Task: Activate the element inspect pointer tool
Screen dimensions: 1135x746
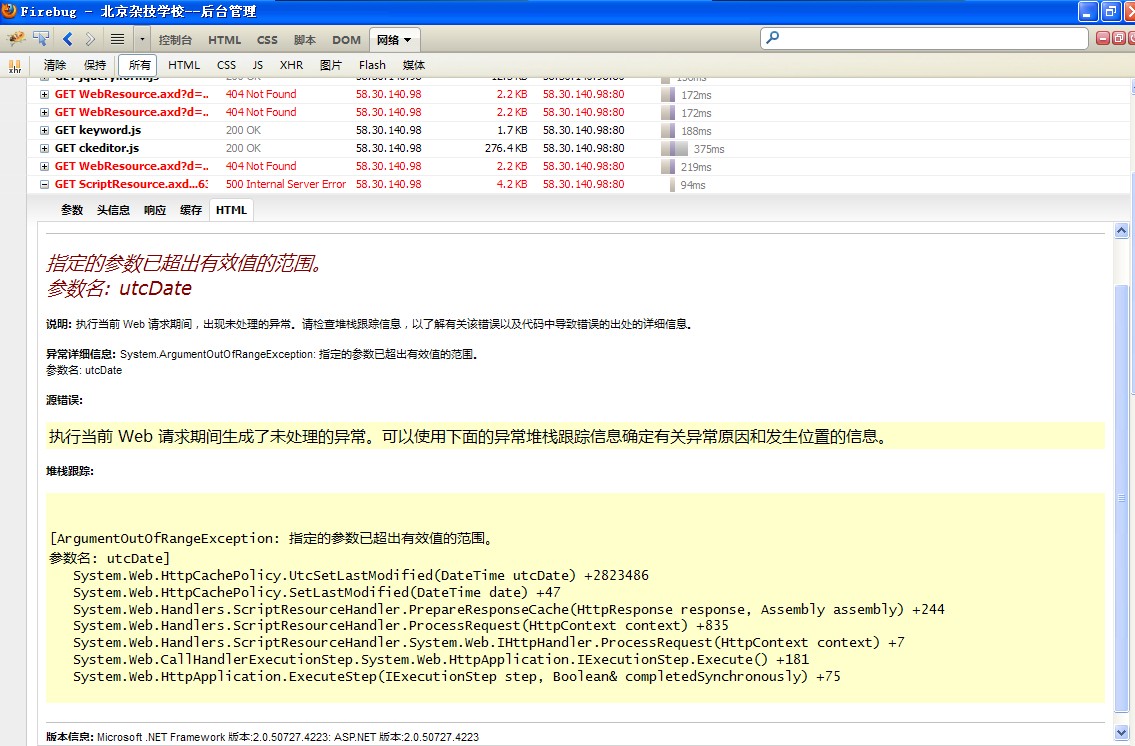Action: click(x=41, y=39)
